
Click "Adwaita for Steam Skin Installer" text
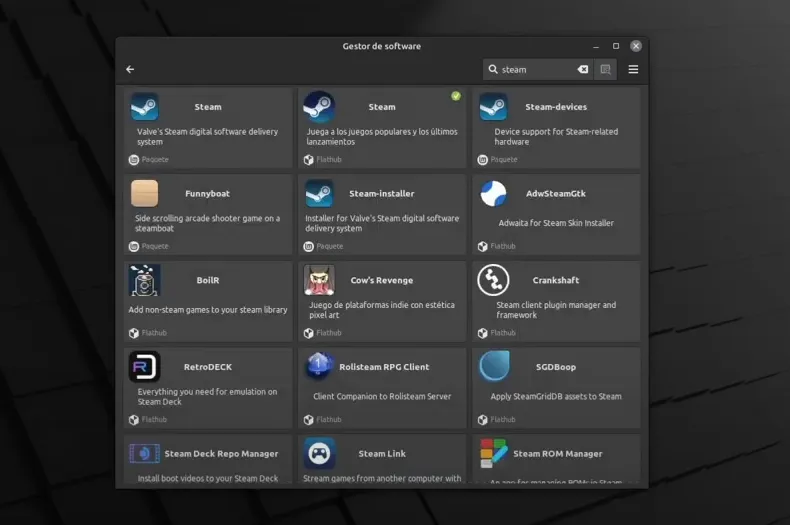[x=556, y=223]
